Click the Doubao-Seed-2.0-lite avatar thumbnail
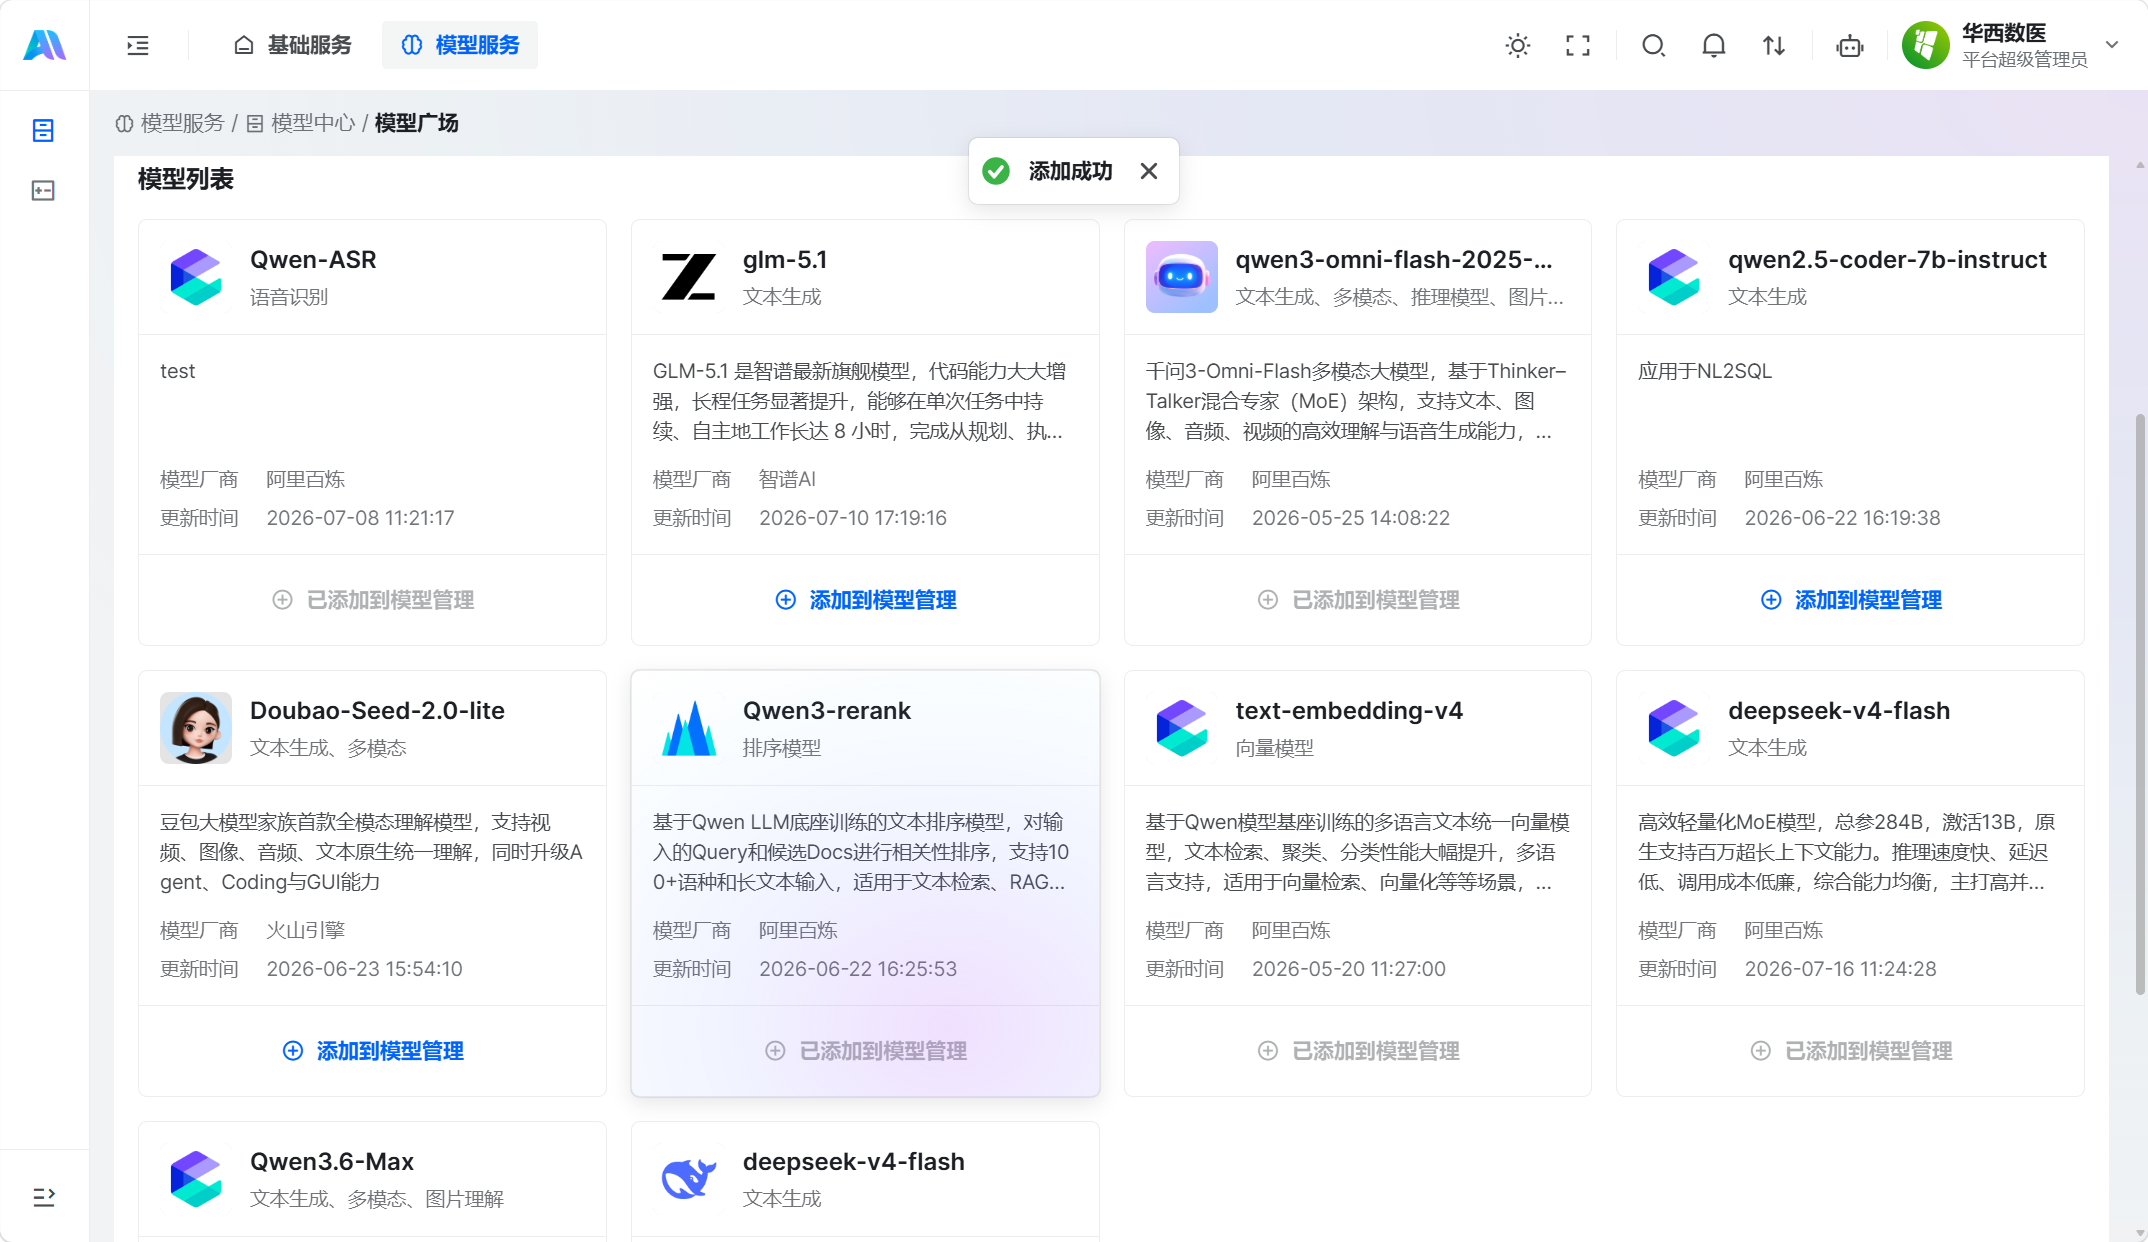The height and width of the screenshot is (1242, 2148). point(196,728)
